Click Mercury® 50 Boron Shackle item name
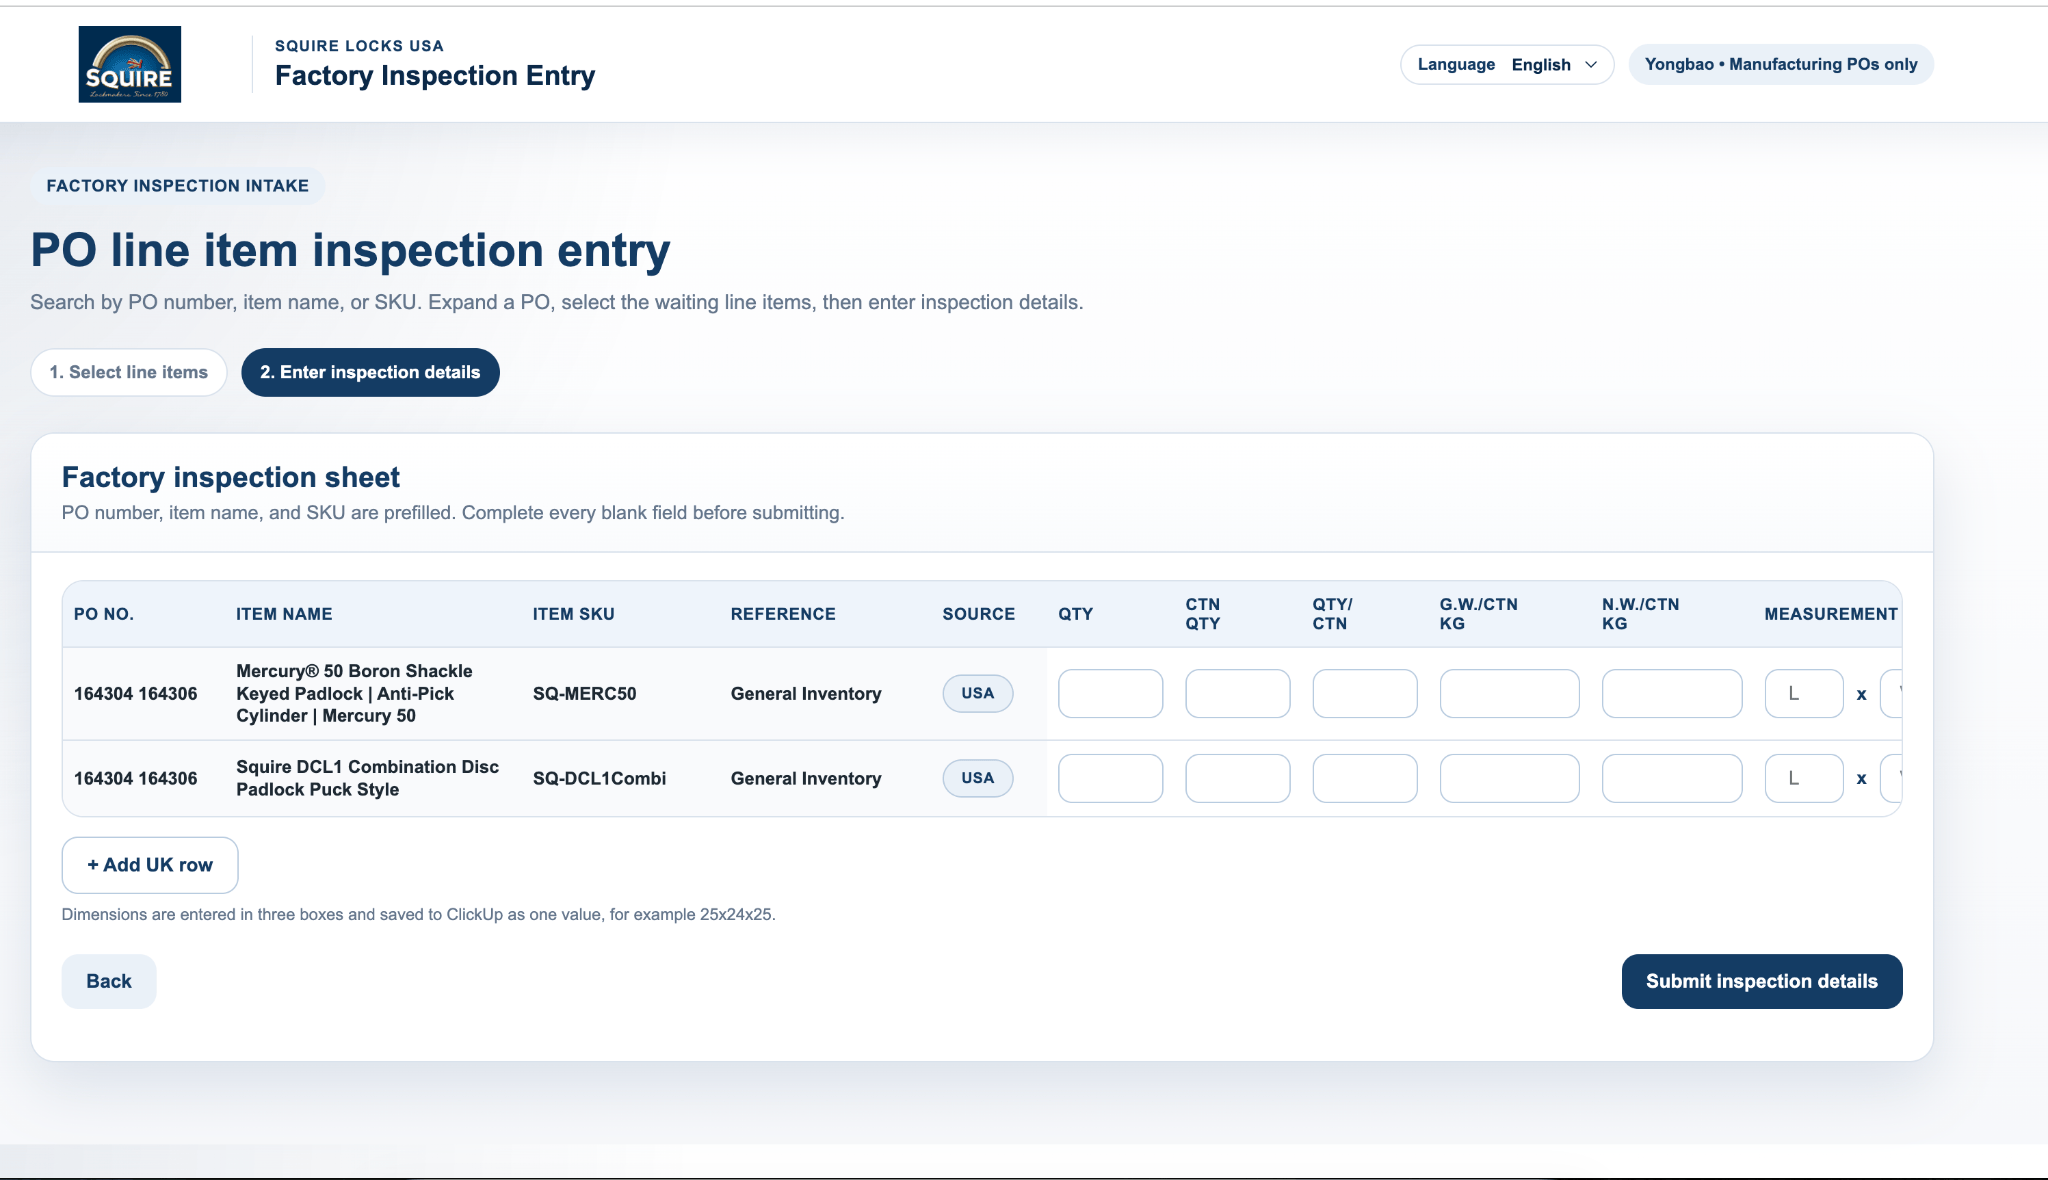 pos(354,693)
